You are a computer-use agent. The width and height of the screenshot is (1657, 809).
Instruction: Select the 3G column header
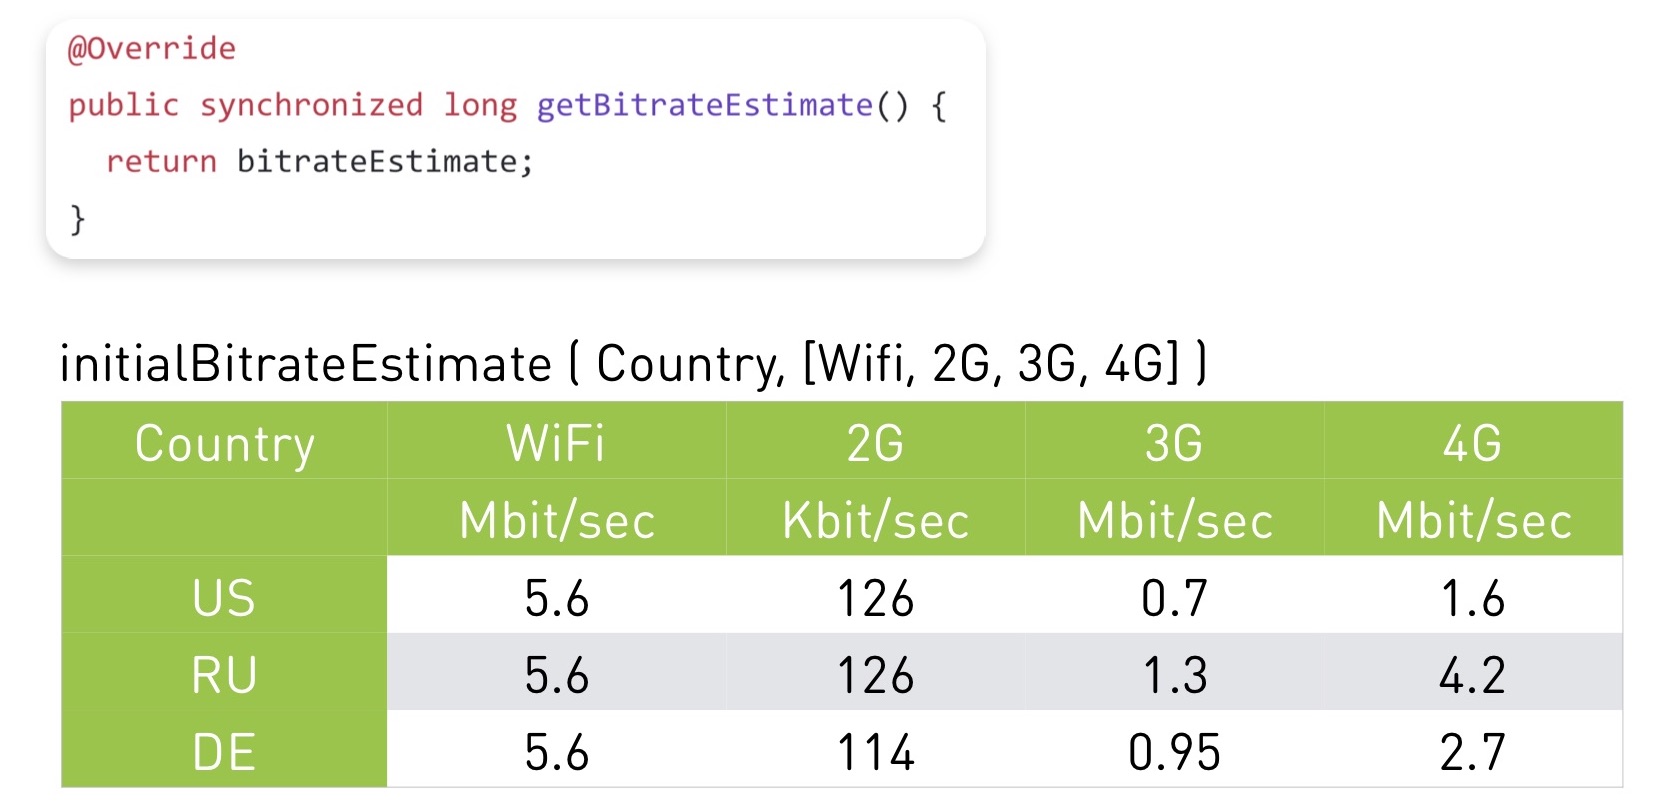point(1174,443)
